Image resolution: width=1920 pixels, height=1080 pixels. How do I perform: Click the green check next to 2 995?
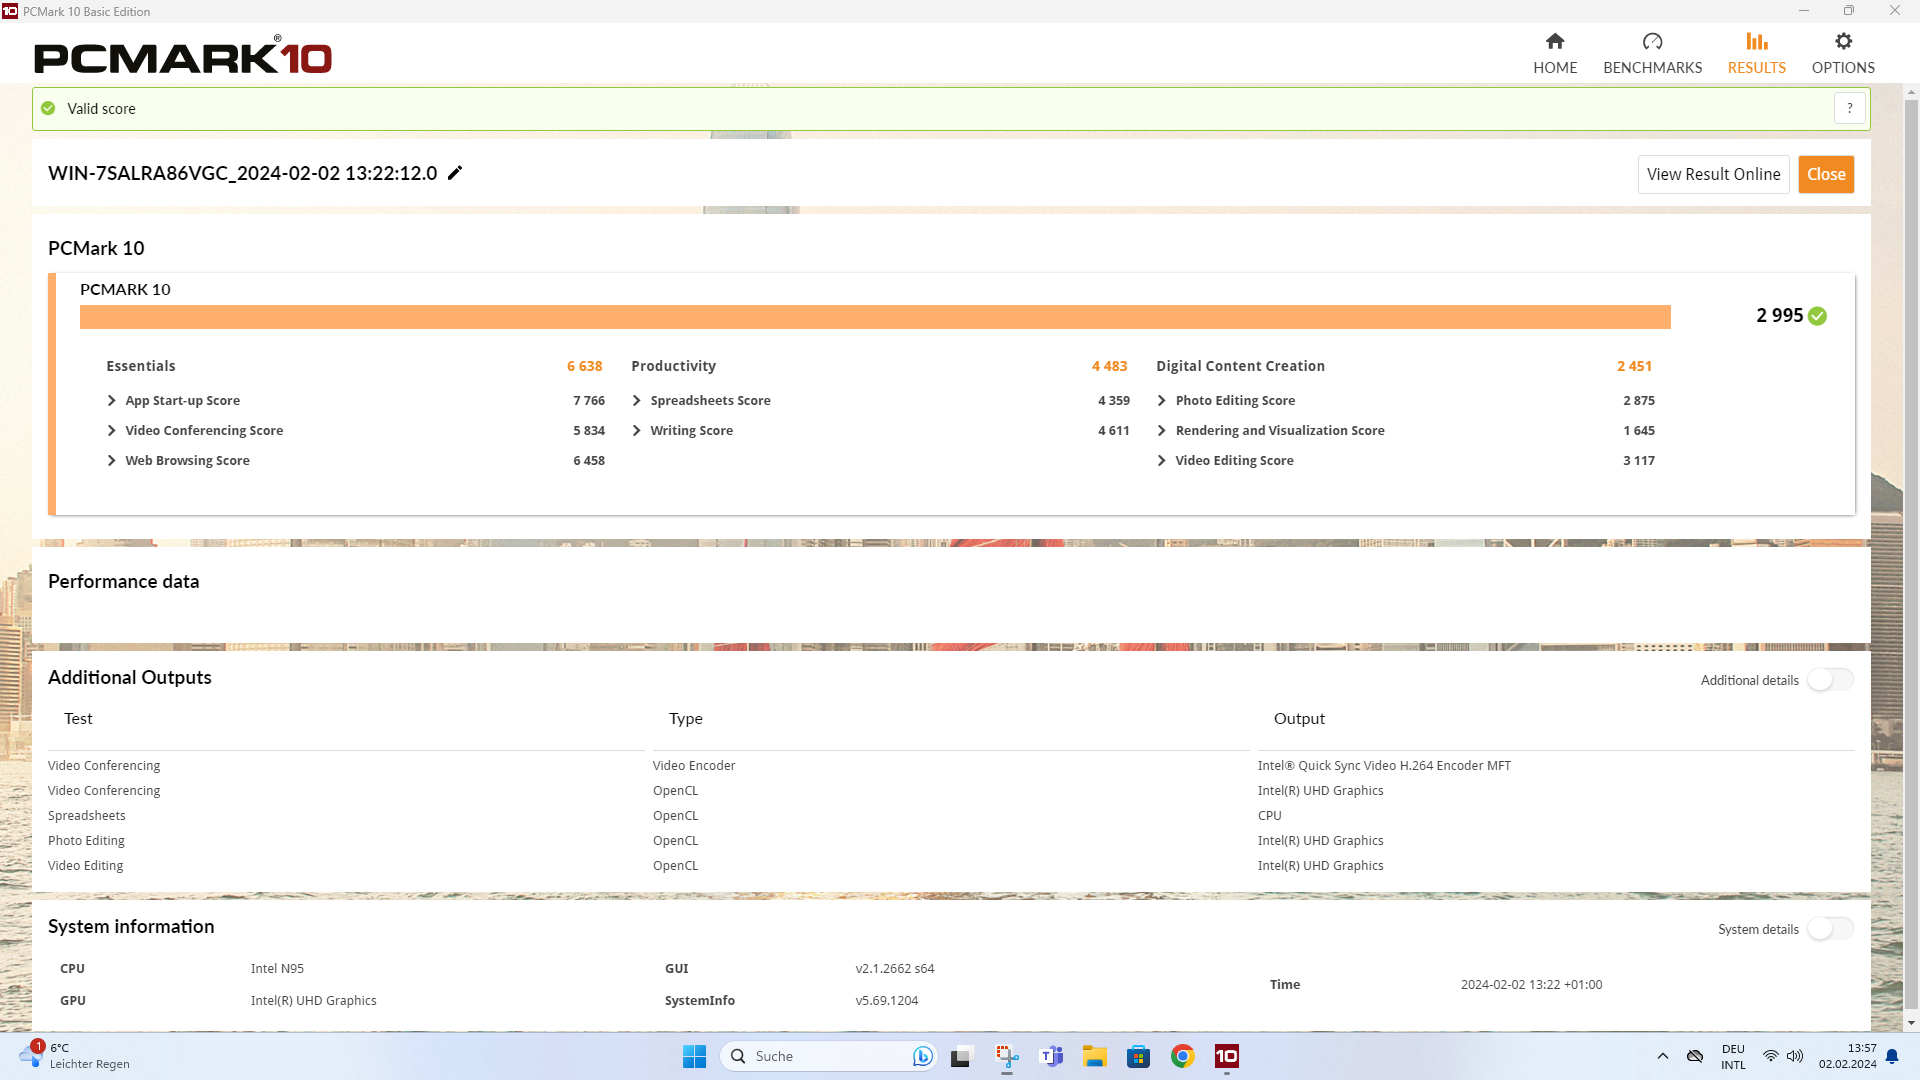1817,316
